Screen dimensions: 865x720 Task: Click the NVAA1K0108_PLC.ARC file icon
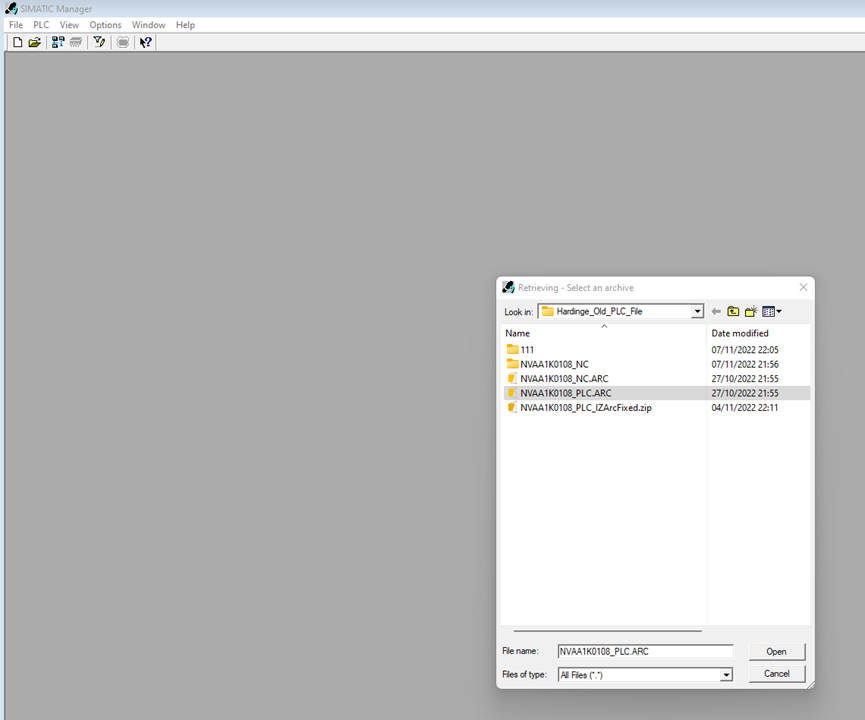tap(512, 393)
